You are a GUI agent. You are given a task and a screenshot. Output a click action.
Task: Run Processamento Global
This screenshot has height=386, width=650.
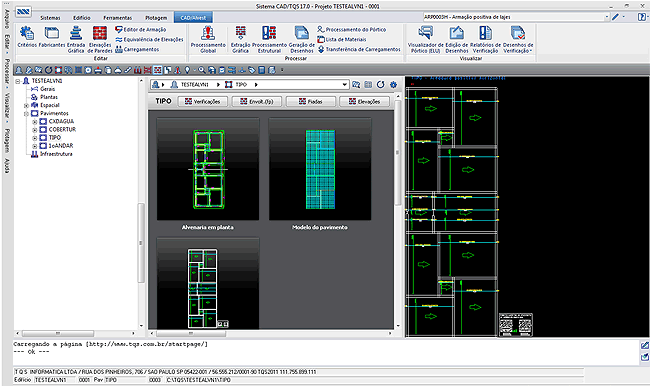click(x=208, y=39)
